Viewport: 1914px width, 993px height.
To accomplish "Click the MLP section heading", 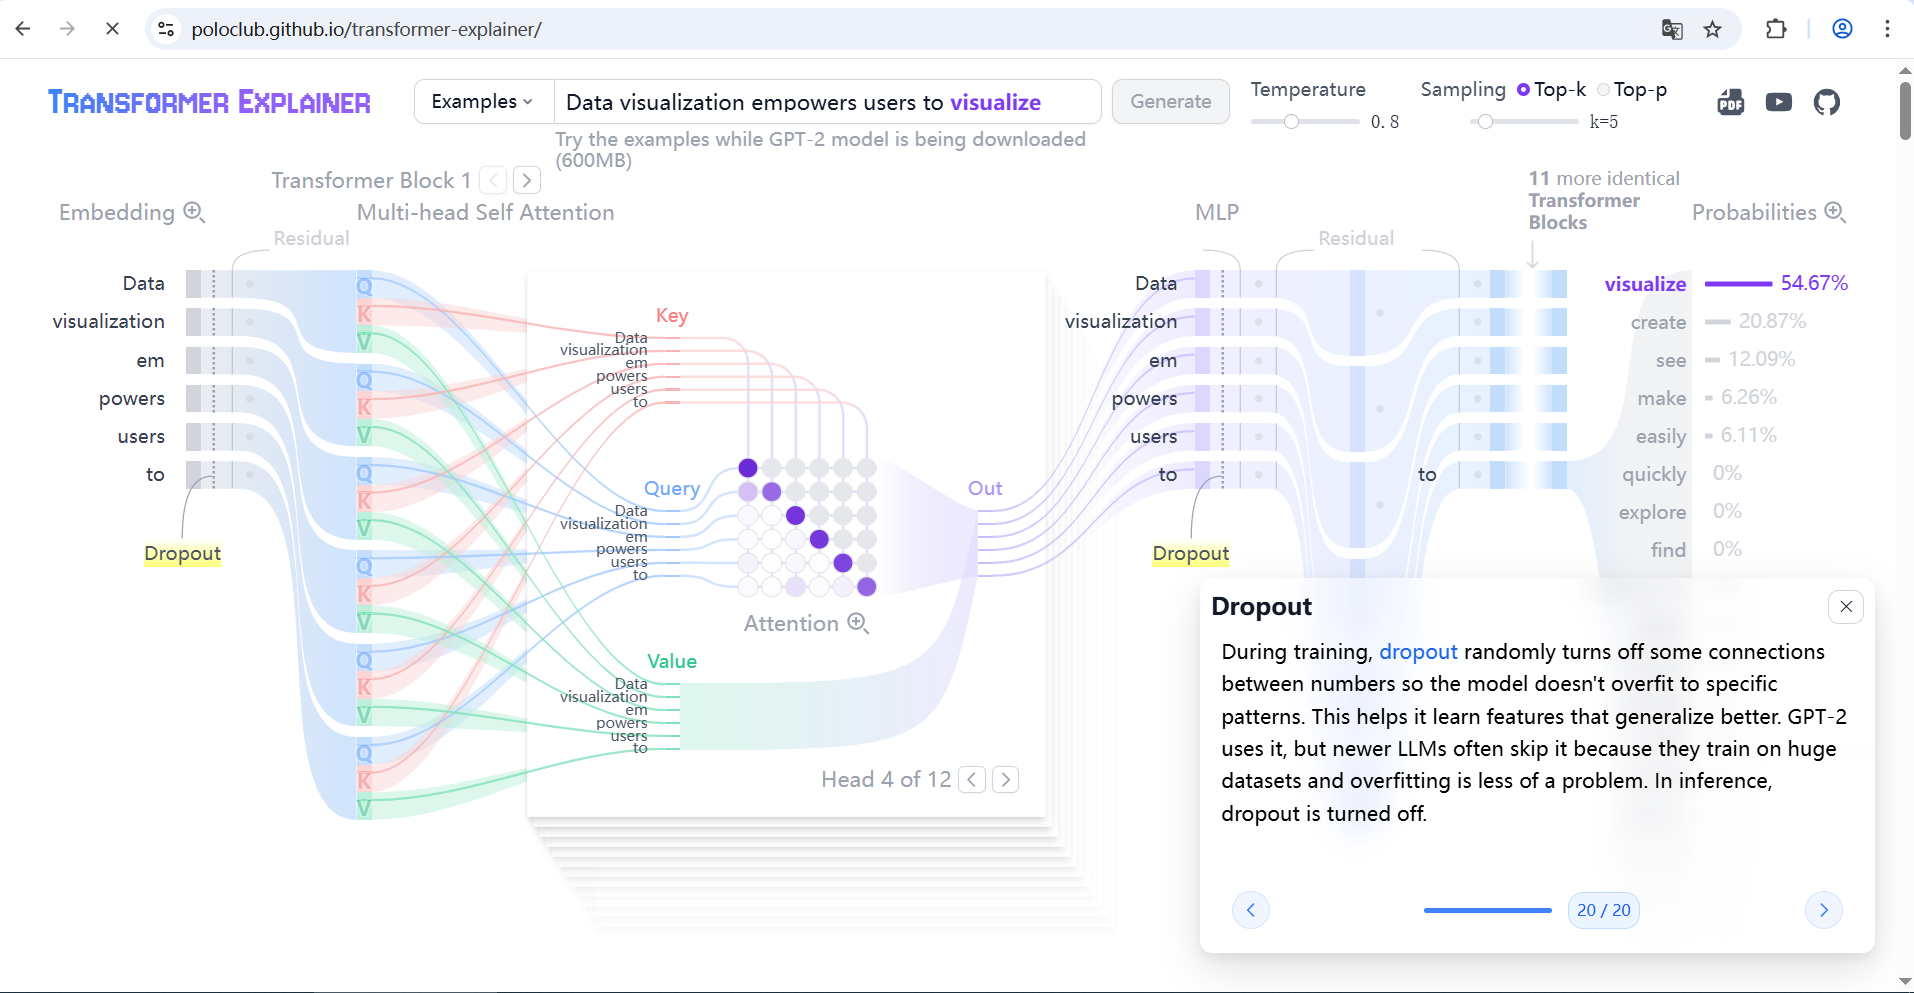I will [1217, 212].
